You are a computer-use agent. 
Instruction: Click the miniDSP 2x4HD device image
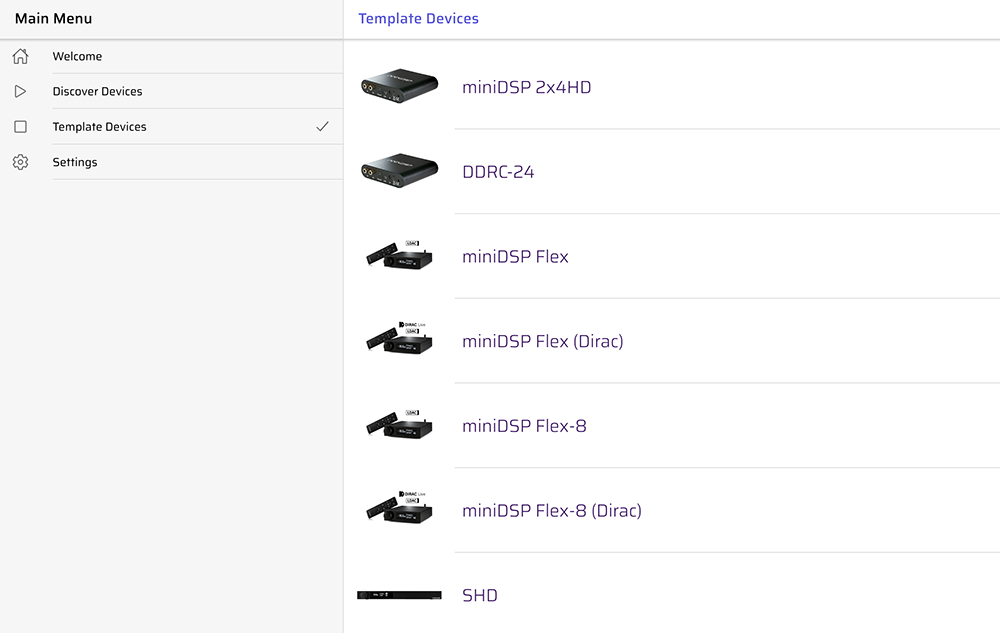399,86
